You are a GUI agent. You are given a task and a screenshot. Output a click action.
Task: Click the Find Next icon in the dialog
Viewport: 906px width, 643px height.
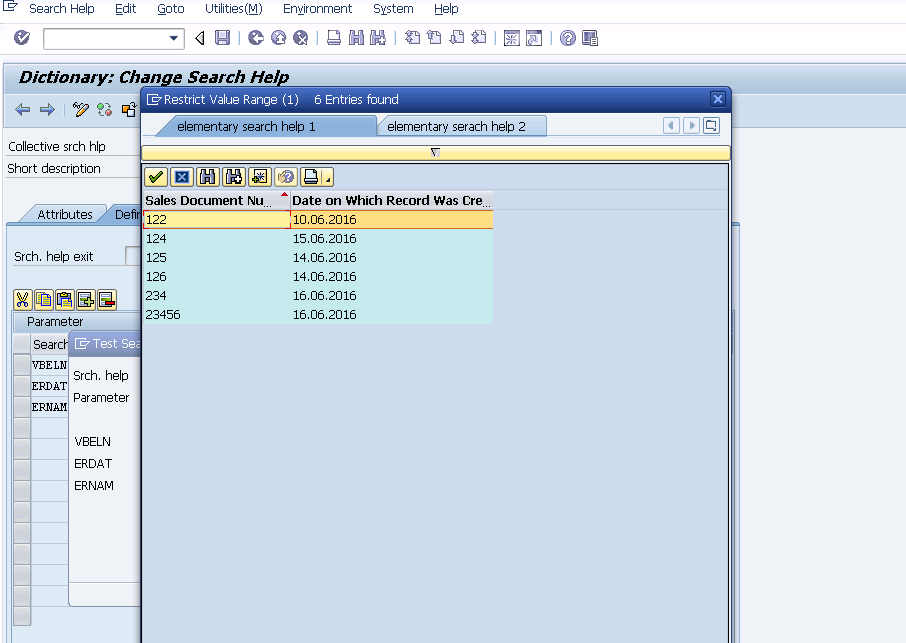[232, 176]
